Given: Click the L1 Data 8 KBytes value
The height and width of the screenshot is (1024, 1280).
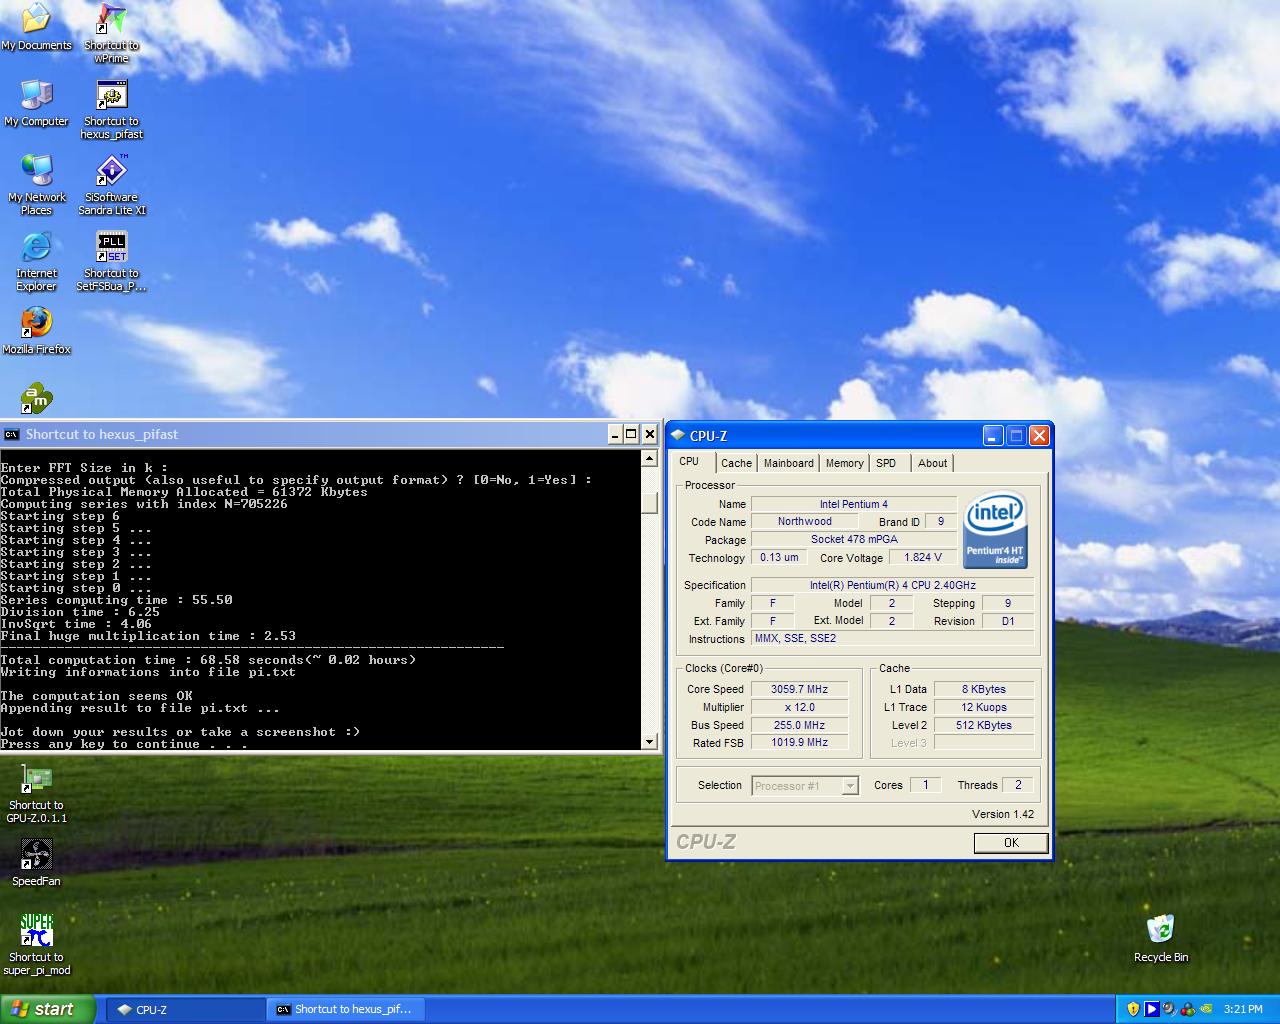Looking at the screenshot, I should [983, 689].
